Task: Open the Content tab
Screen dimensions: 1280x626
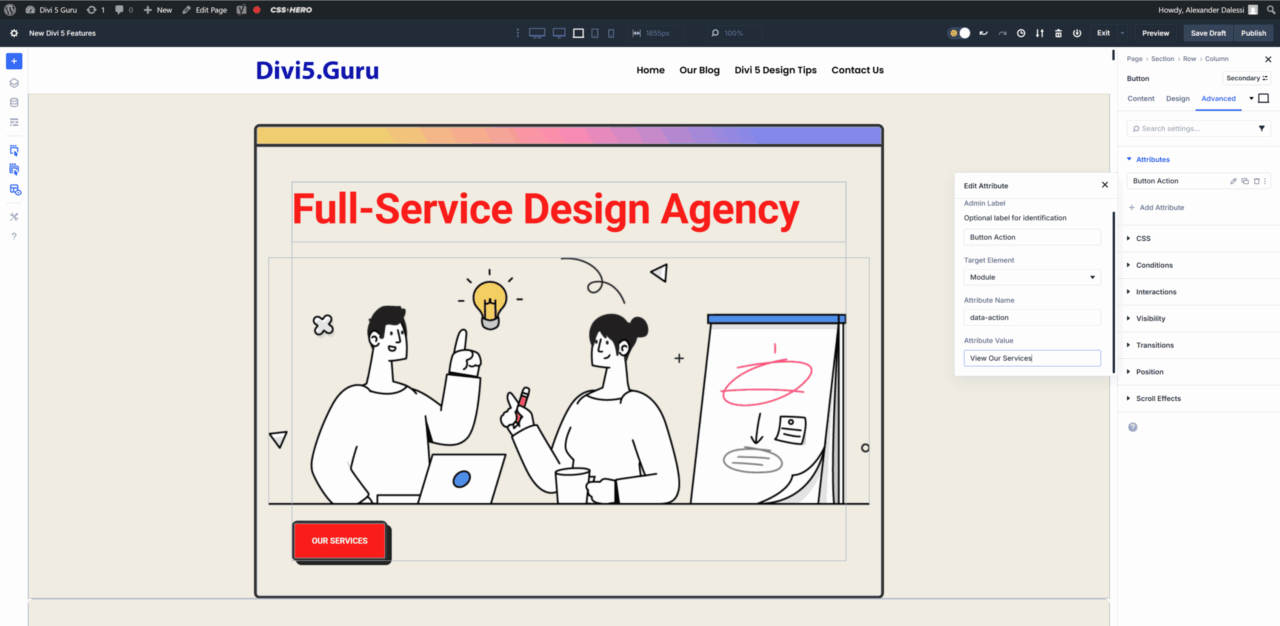Action: pyautogui.click(x=1141, y=98)
